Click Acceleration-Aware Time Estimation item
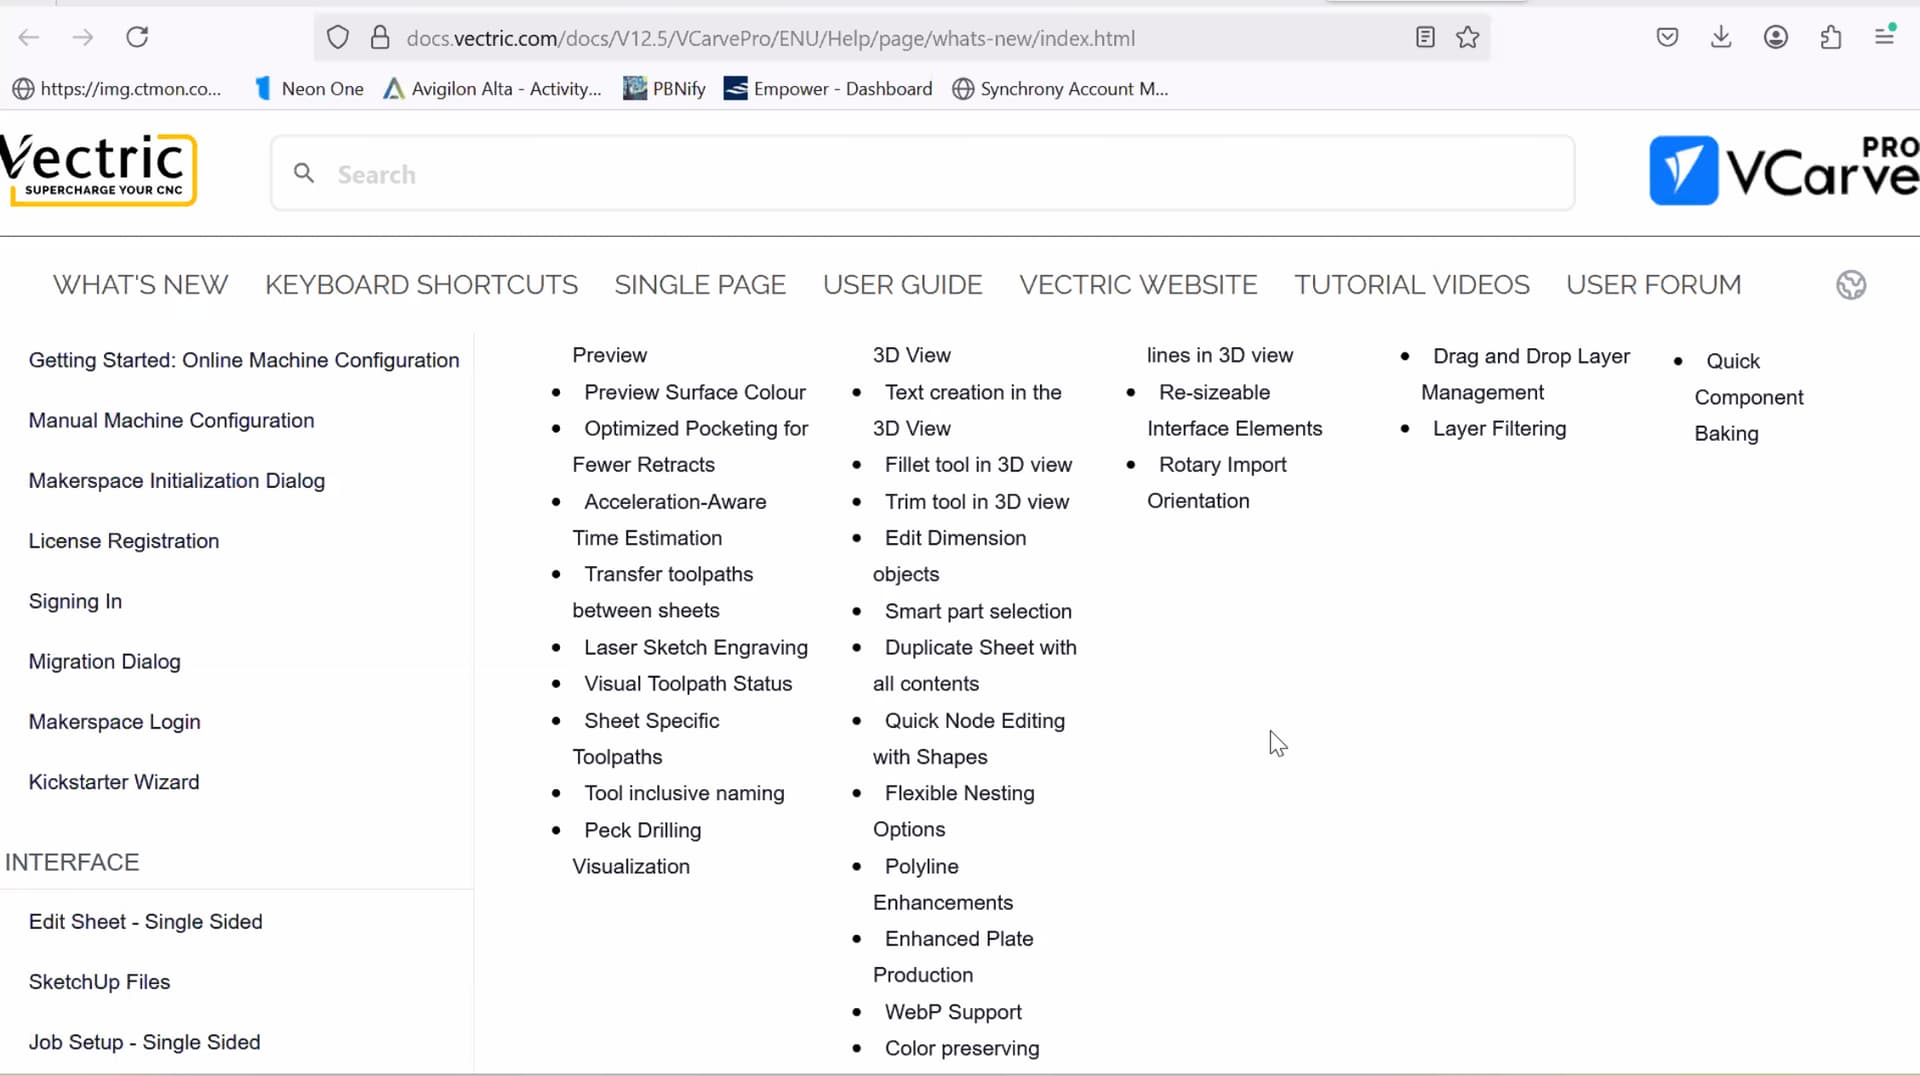1920x1076 pixels. (670, 520)
